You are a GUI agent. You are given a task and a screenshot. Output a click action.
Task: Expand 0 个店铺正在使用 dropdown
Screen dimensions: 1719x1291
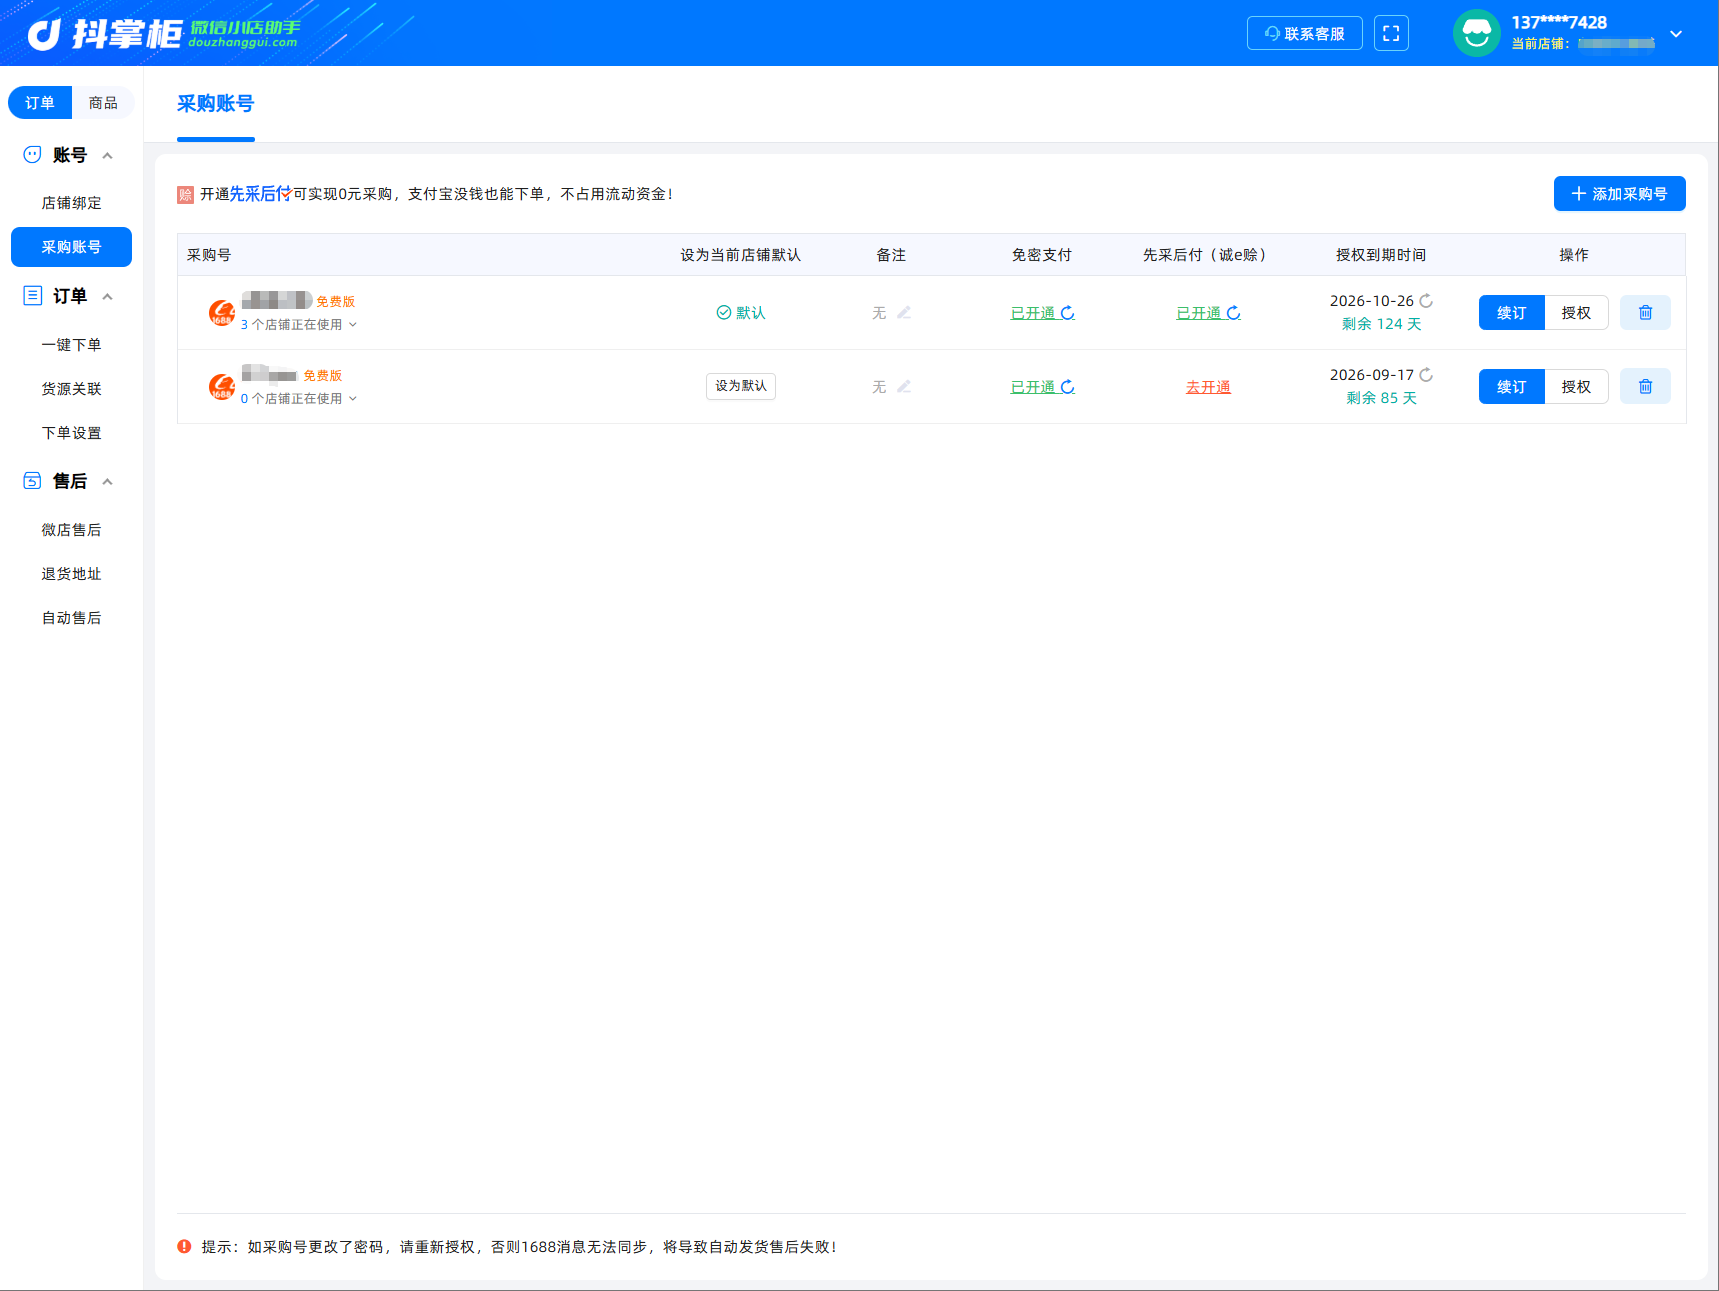coord(298,398)
